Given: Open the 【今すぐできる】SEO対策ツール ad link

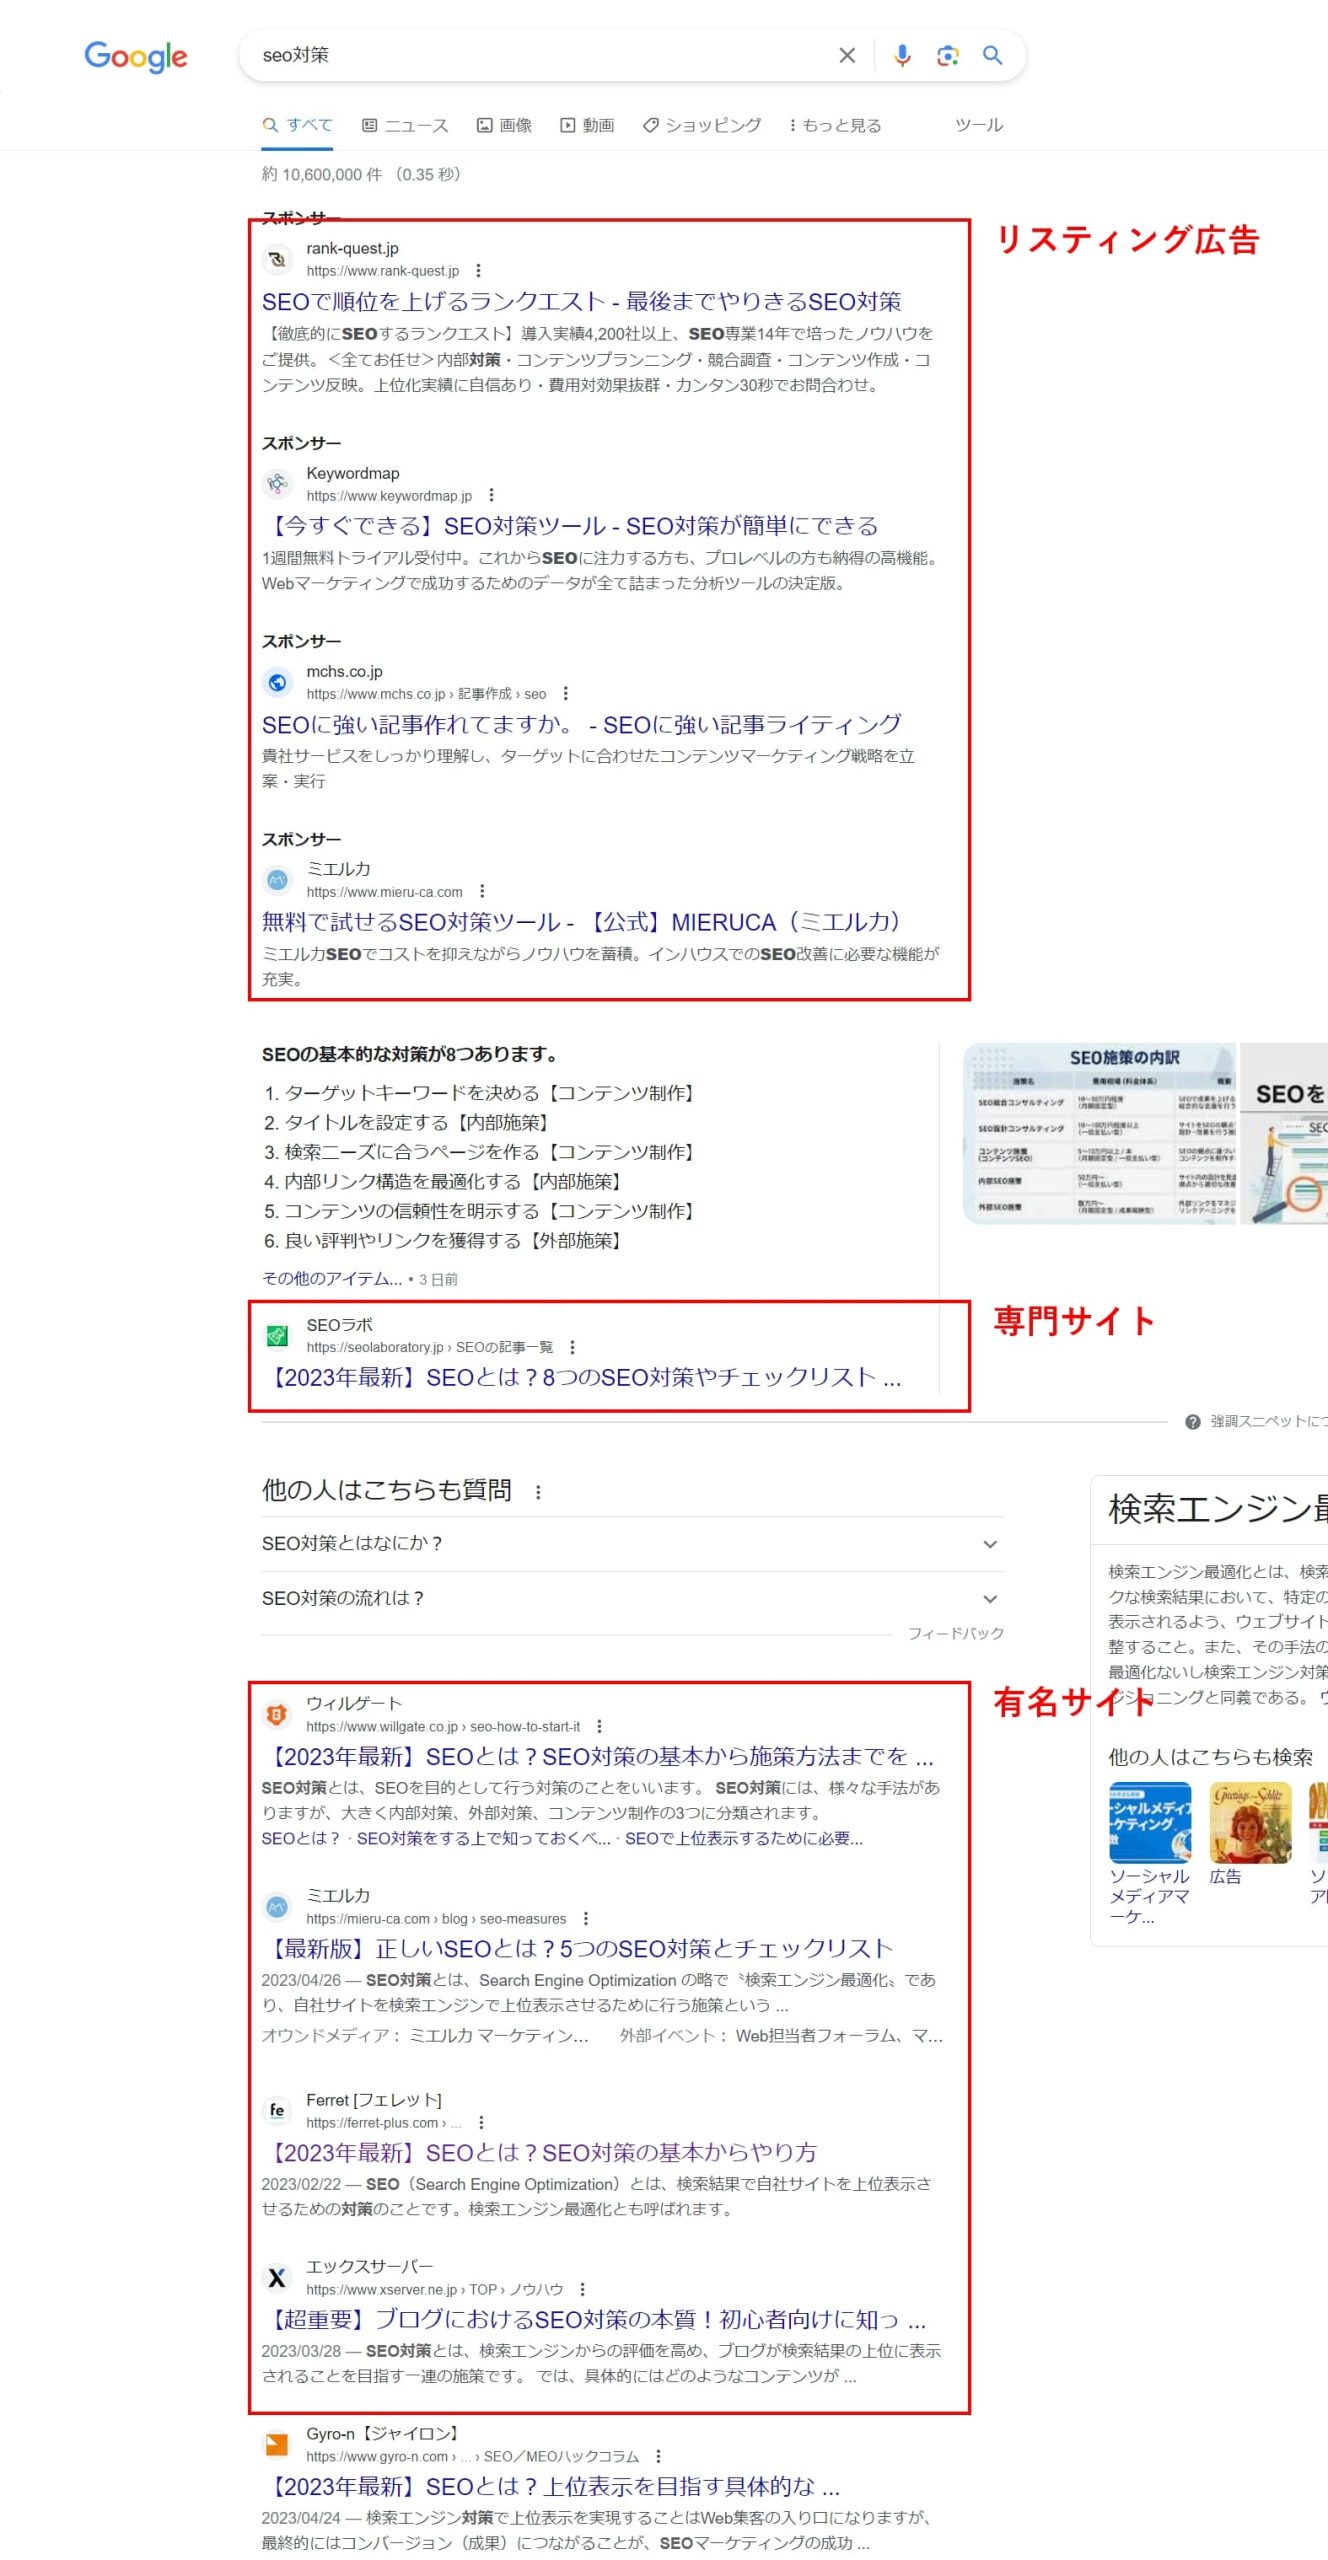Looking at the screenshot, I should tap(570, 526).
